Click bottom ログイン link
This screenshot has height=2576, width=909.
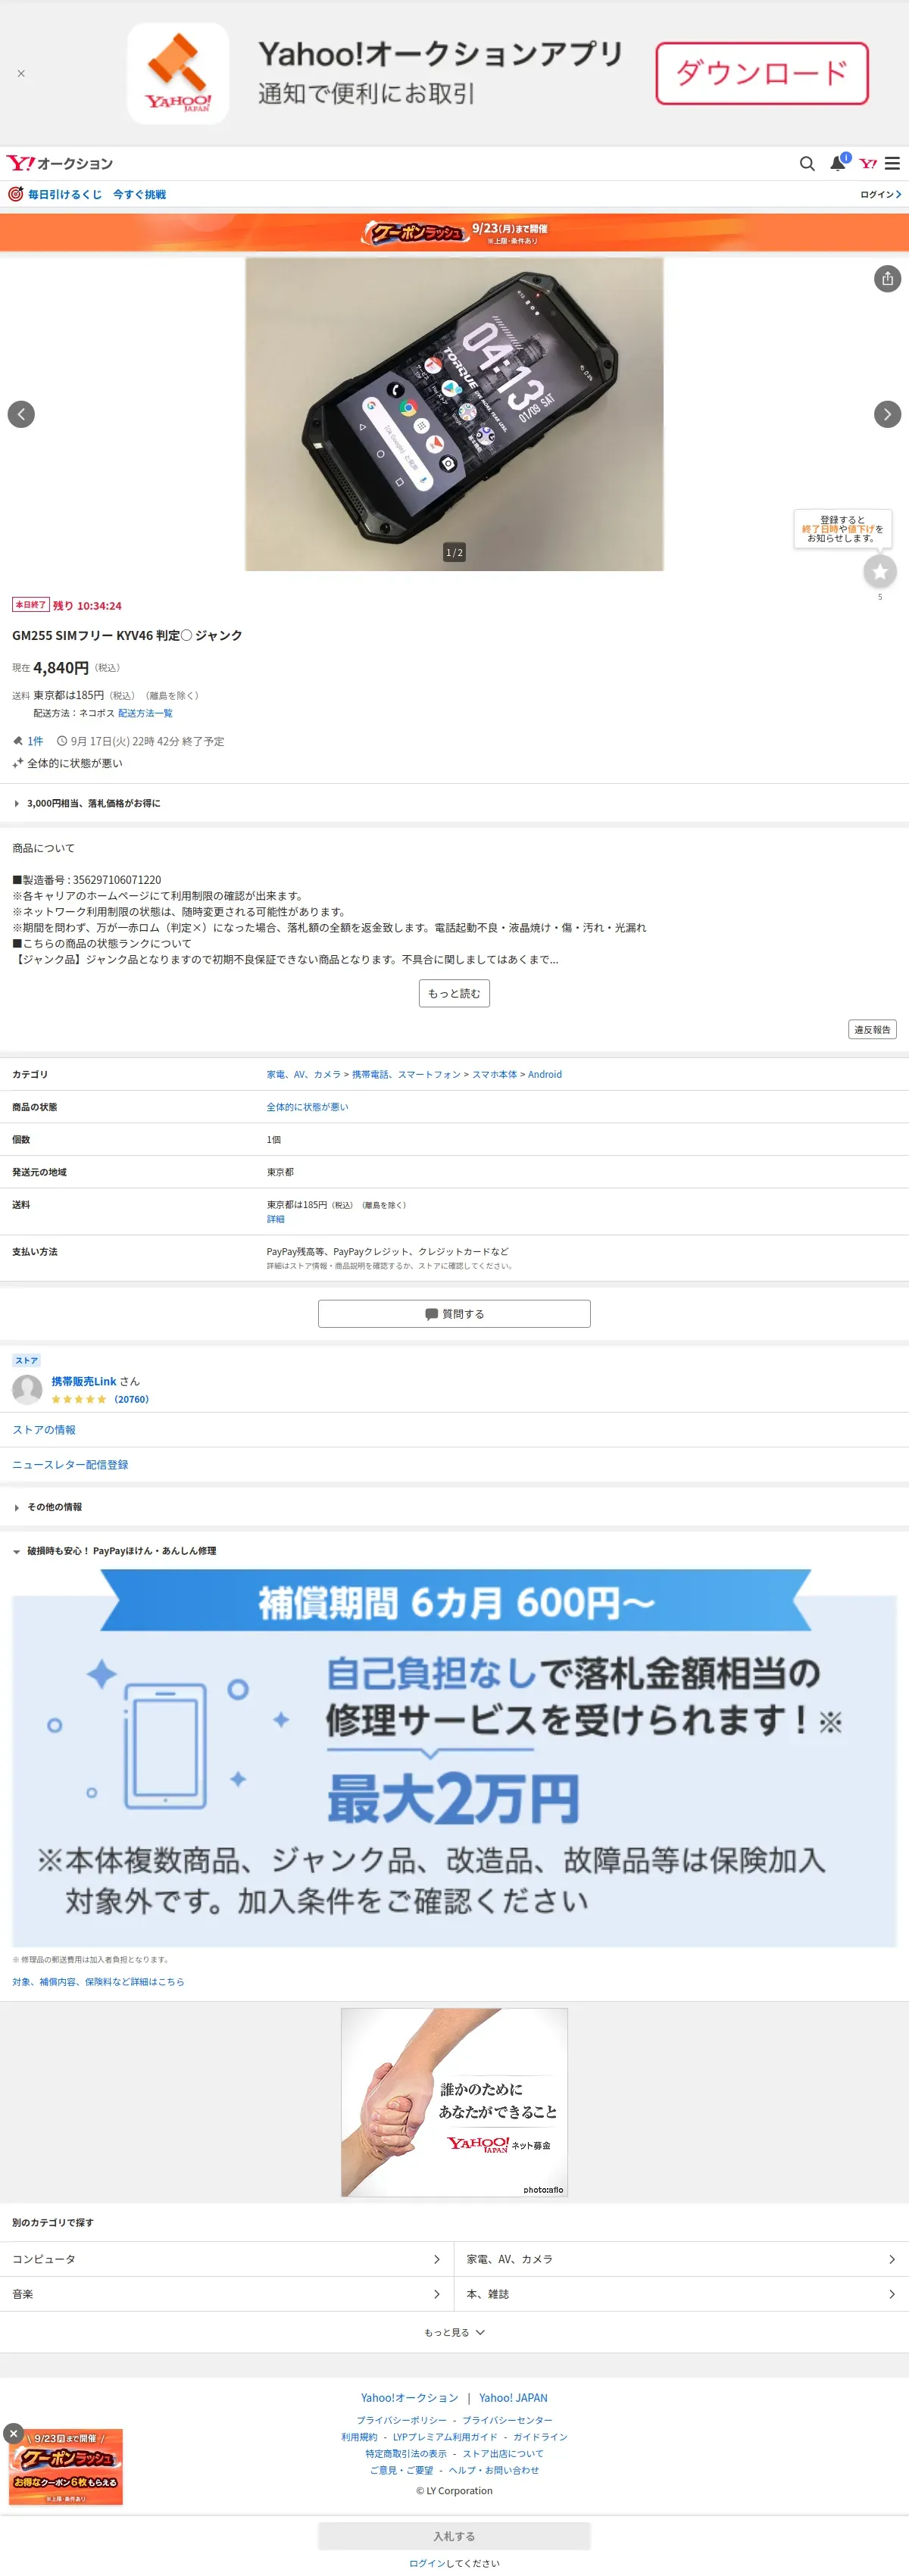[x=427, y=2563]
